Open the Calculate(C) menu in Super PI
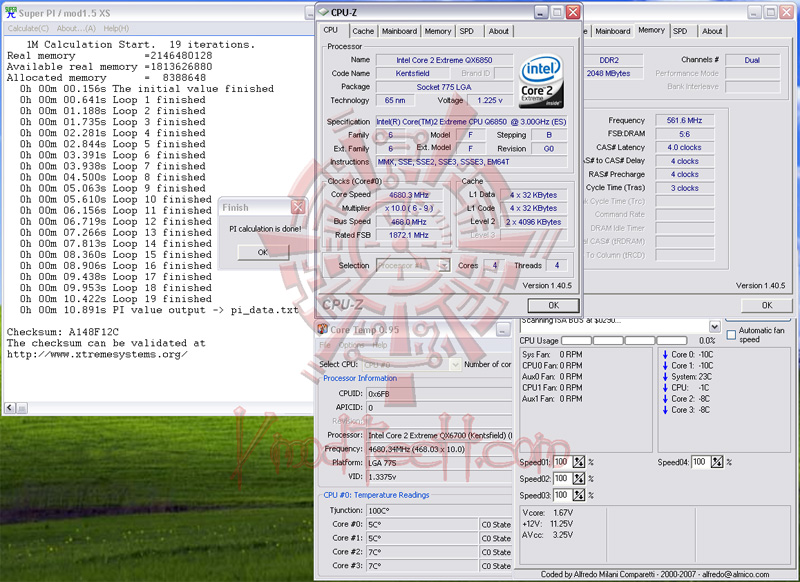 (x=28, y=29)
